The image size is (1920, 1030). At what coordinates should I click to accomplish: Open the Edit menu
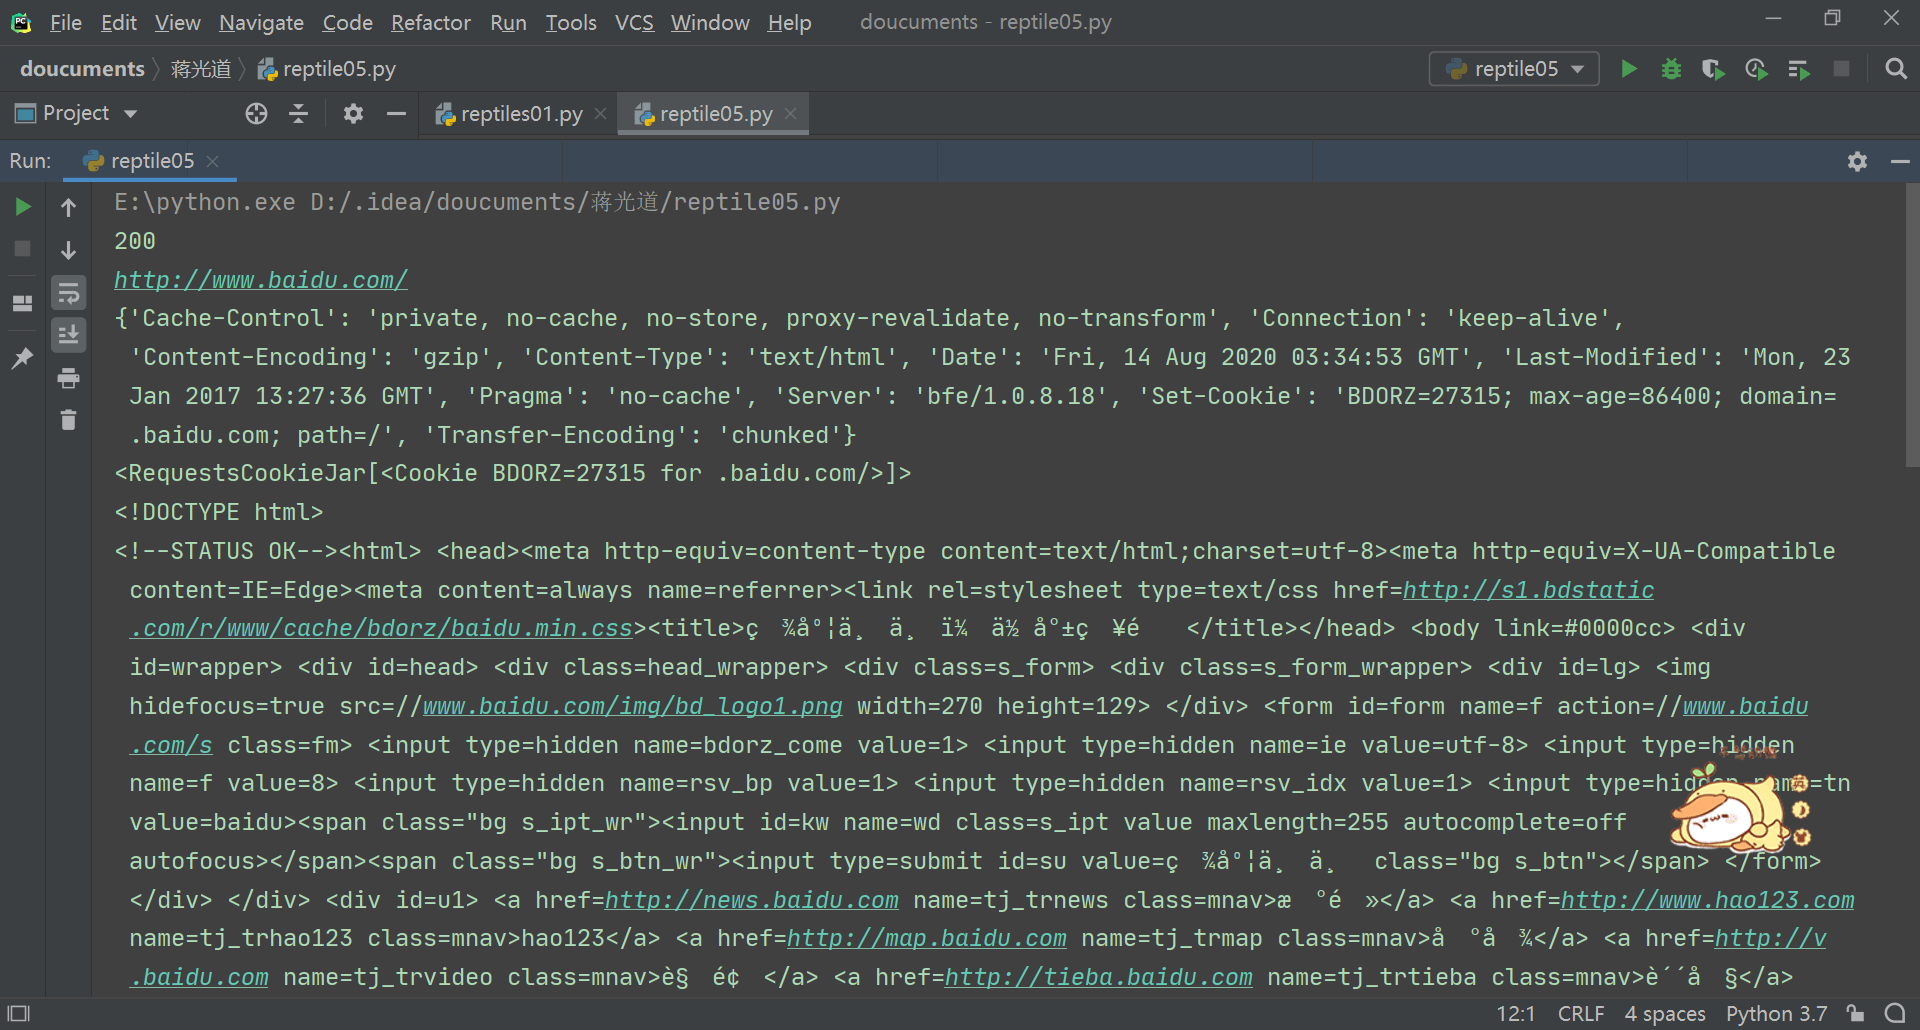click(x=119, y=22)
